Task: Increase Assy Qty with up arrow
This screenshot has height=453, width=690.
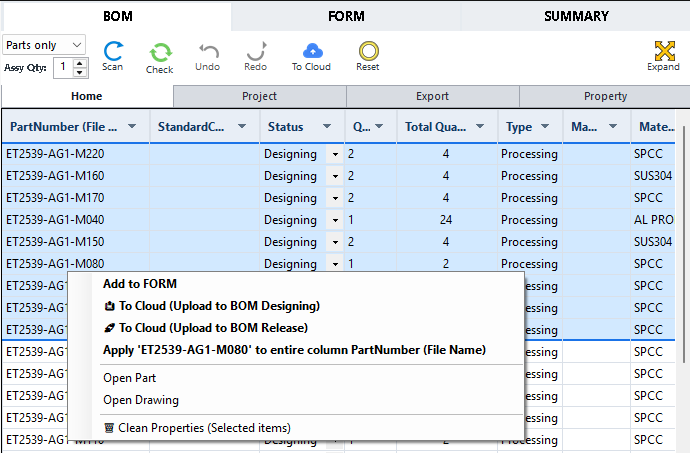Action: tap(80, 63)
